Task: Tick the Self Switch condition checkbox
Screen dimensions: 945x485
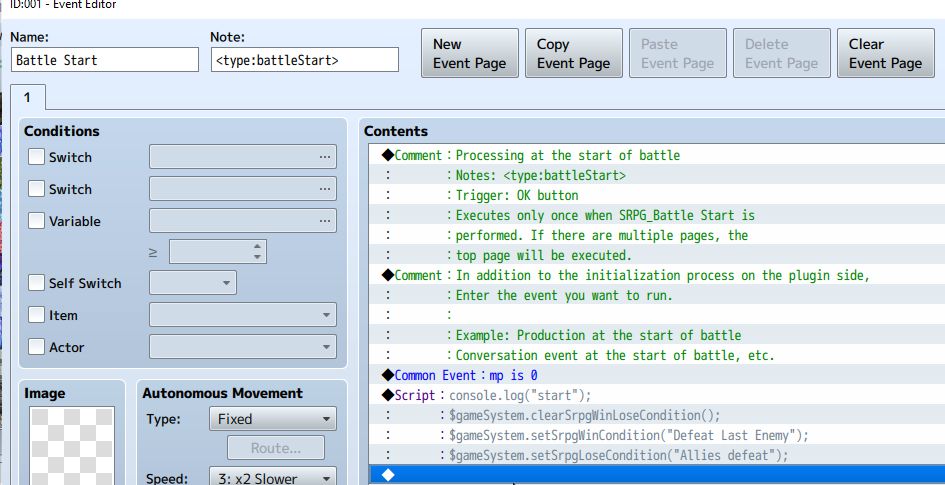Action: point(36,283)
